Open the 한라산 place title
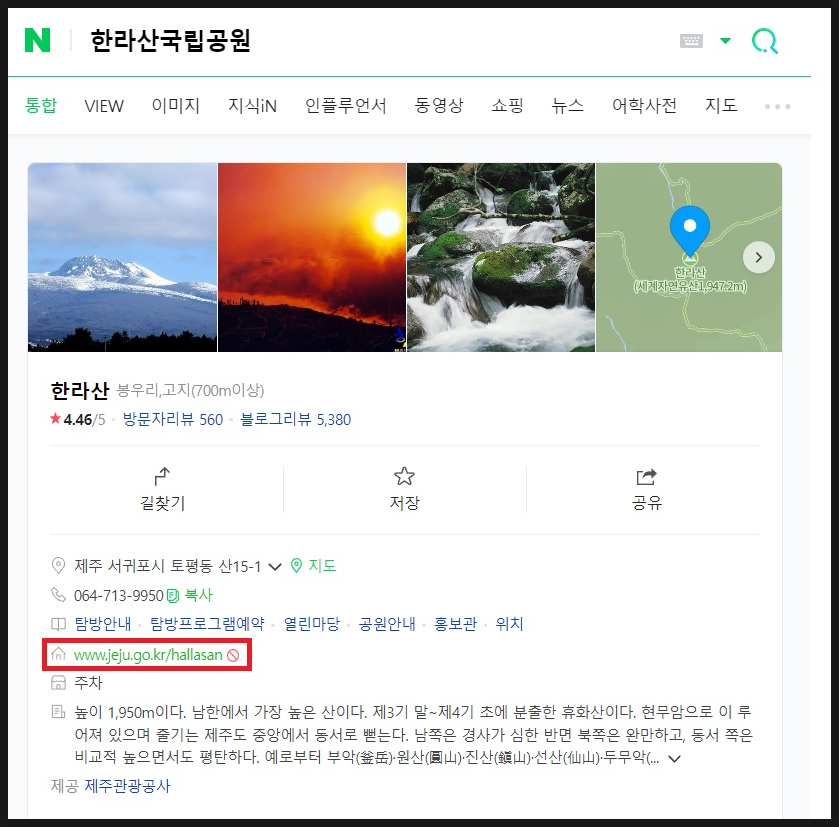Screen dimensions: 839x827 80,390
